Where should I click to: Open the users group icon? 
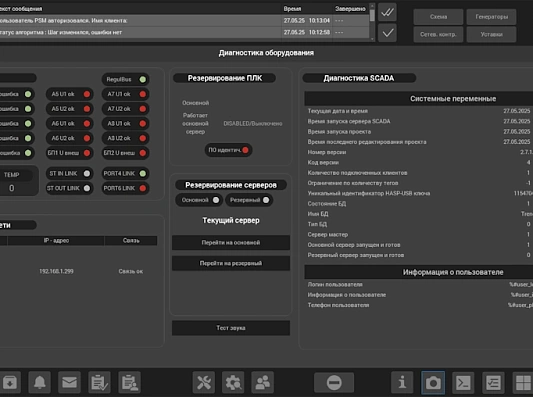[x=262, y=382]
